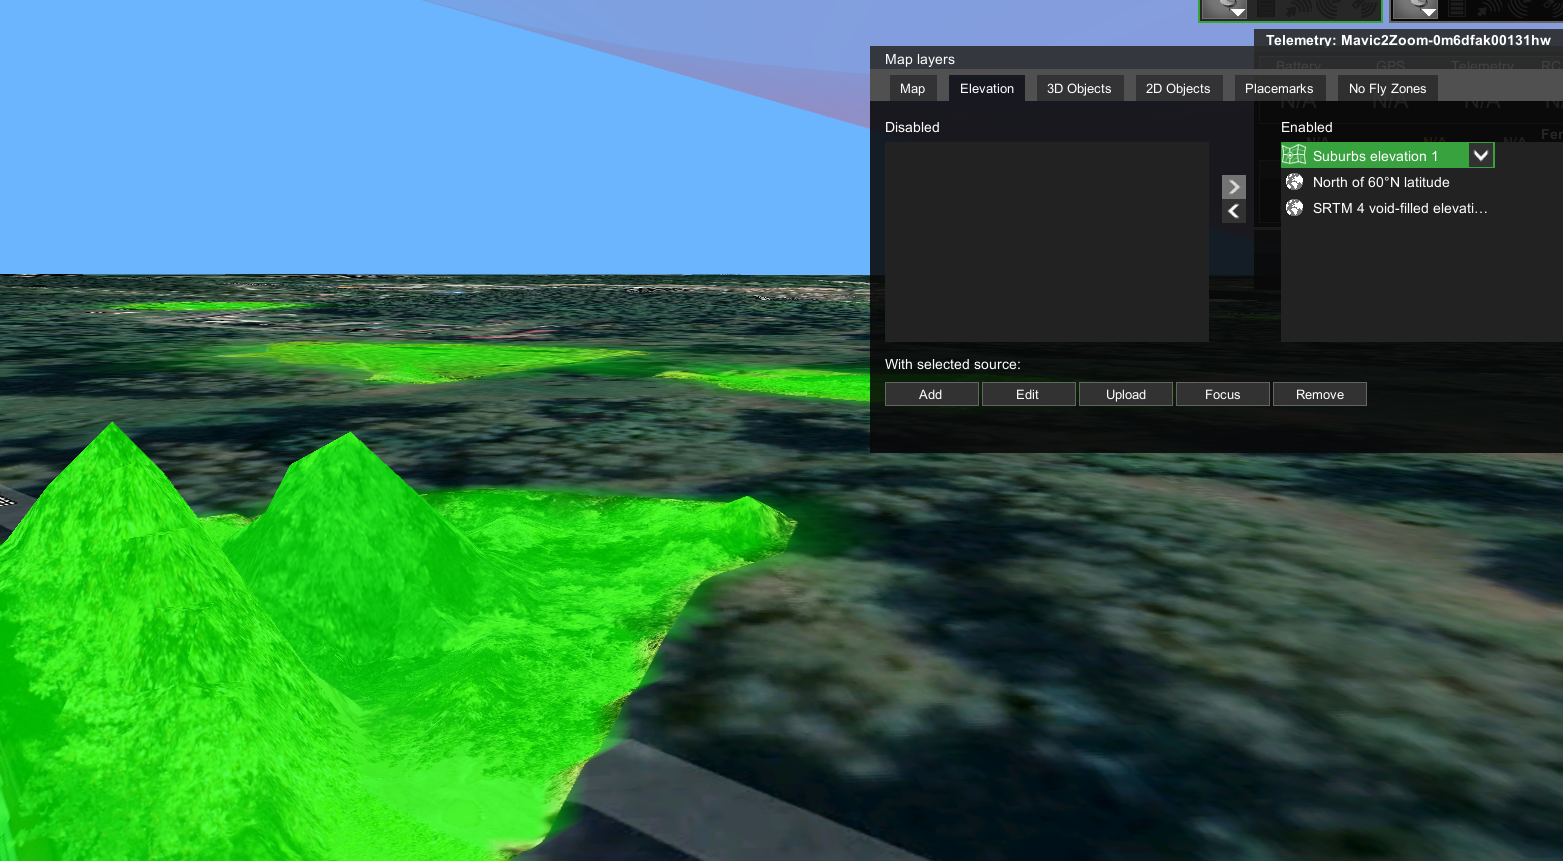Screen dimensions: 1563x861
Task: Open the 2D Objects tab
Action: [1178, 88]
